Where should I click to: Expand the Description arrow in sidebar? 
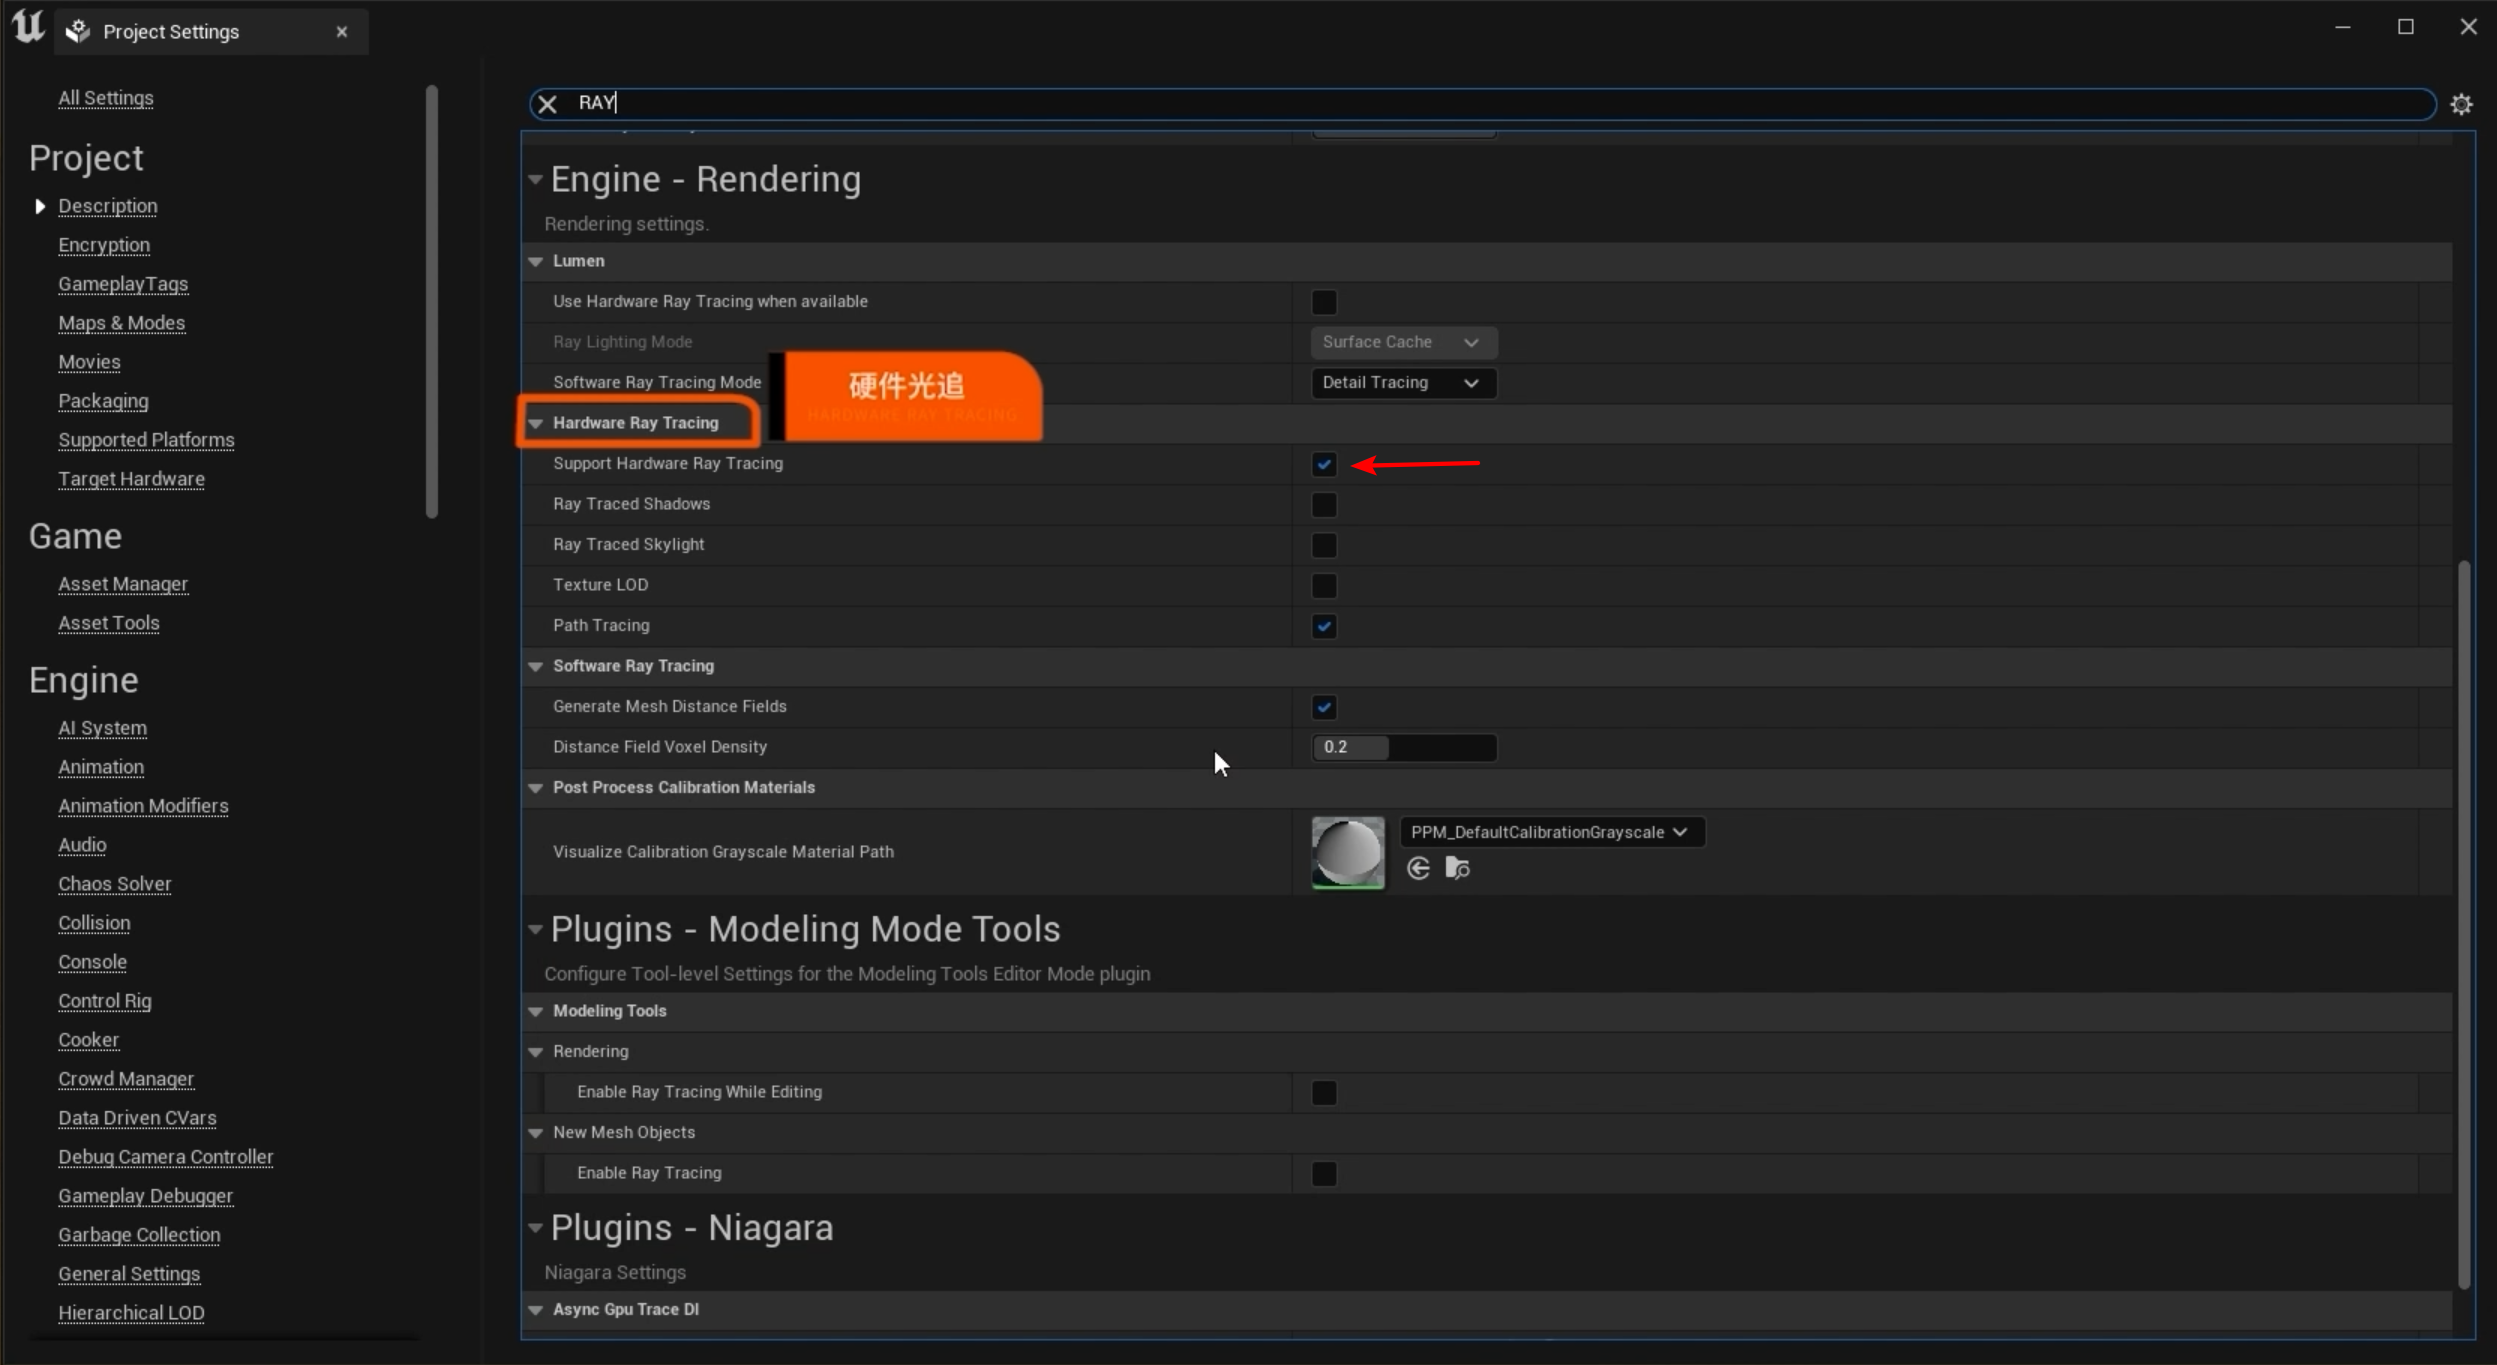pyautogui.click(x=40, y=206)
